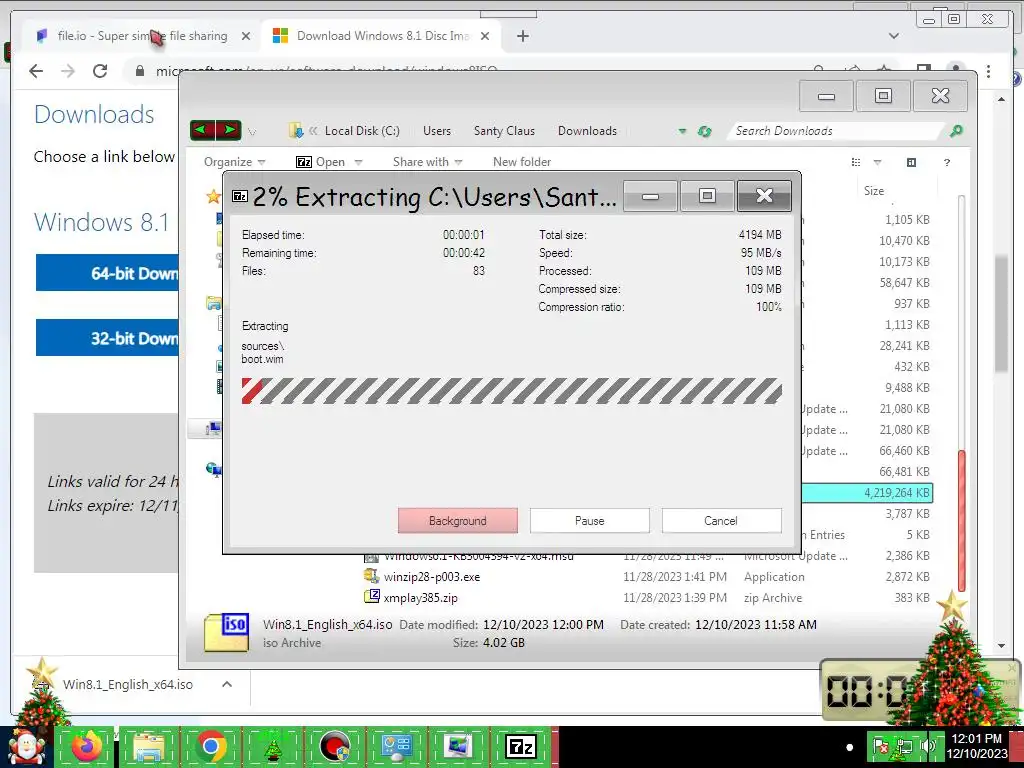Click the favorites star in navigation pane
The height and width of the screenshot is (768, 1024).
coord(213,196)
